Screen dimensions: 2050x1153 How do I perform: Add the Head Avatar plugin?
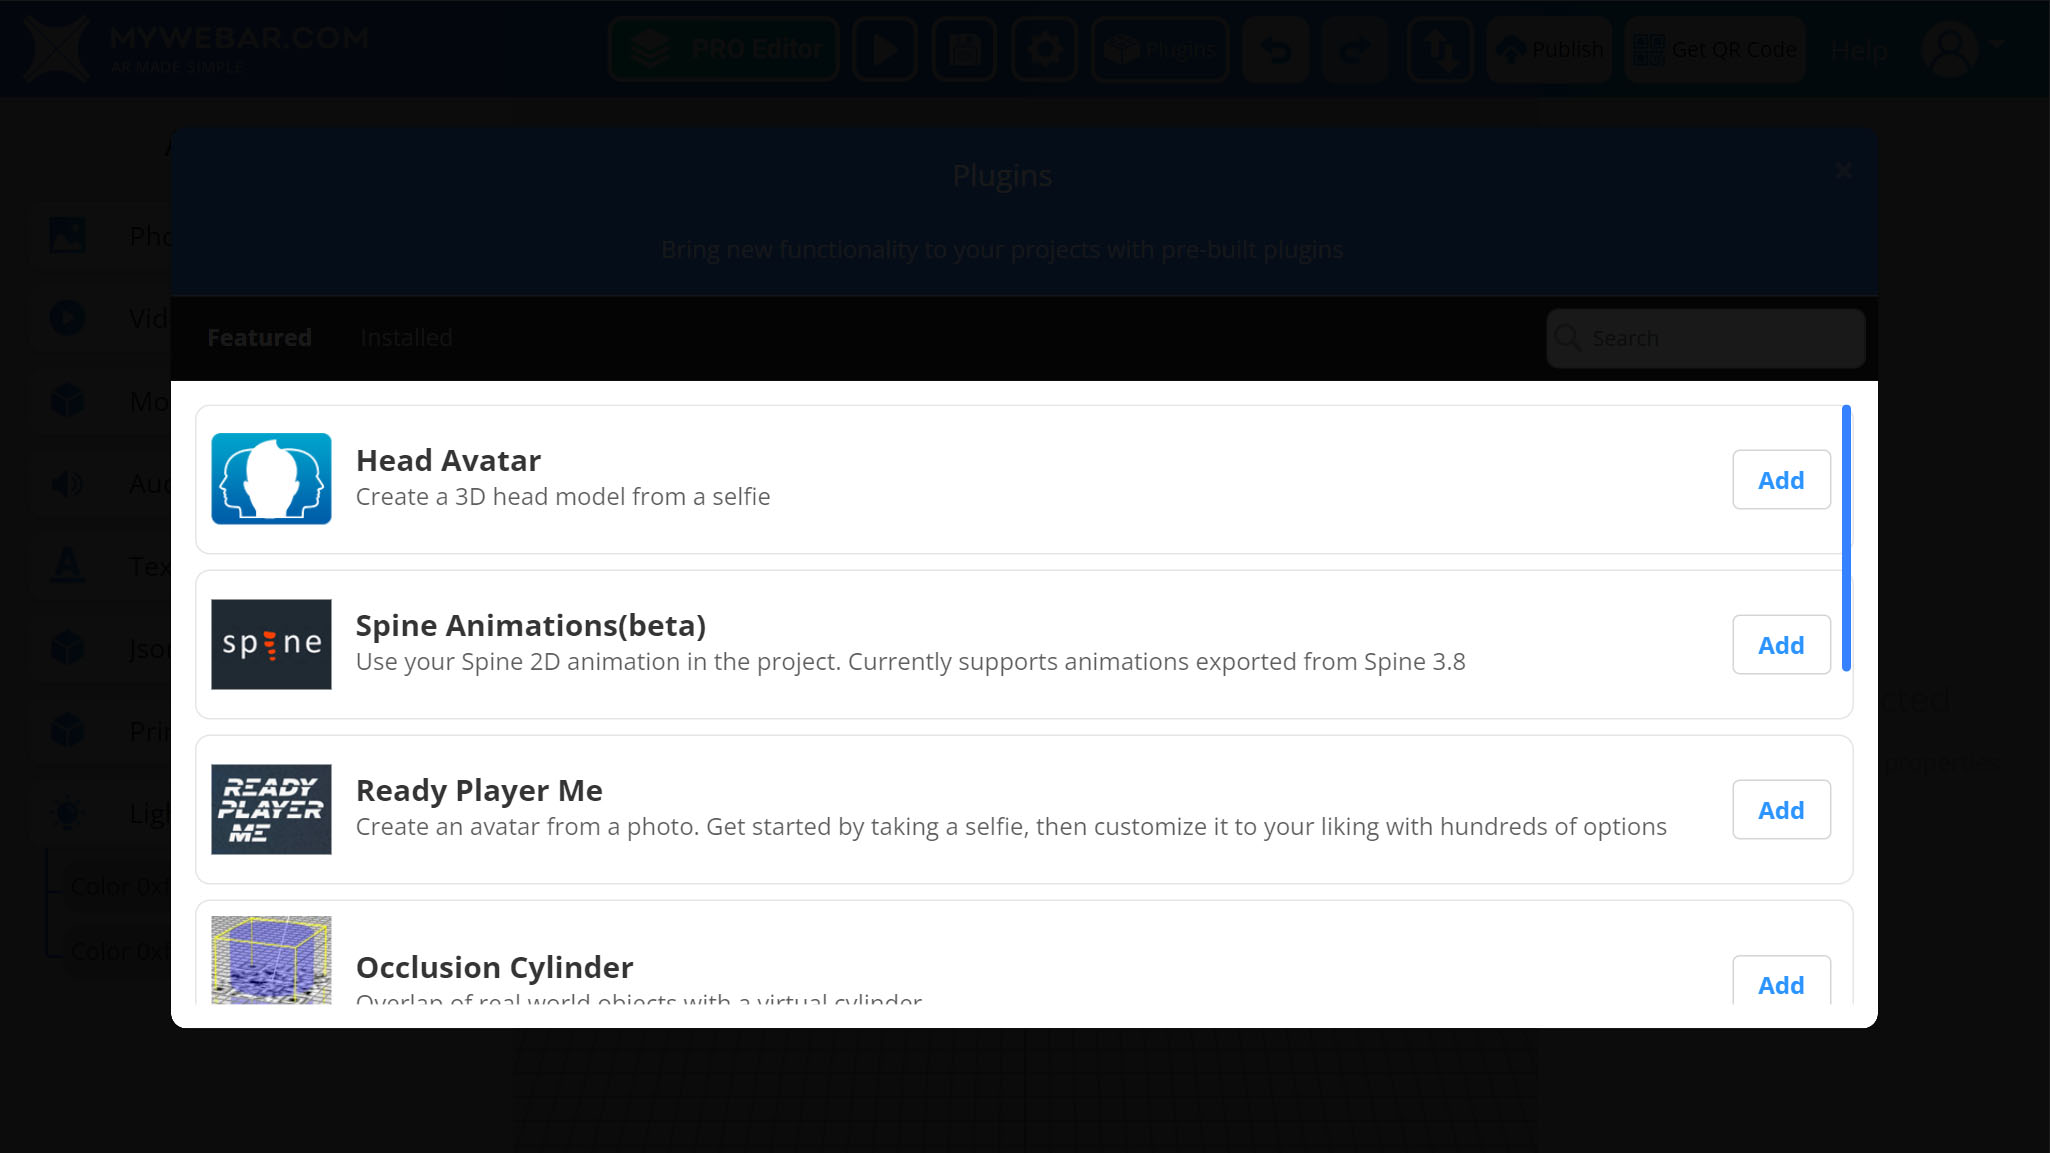[x=1781, y=480]
